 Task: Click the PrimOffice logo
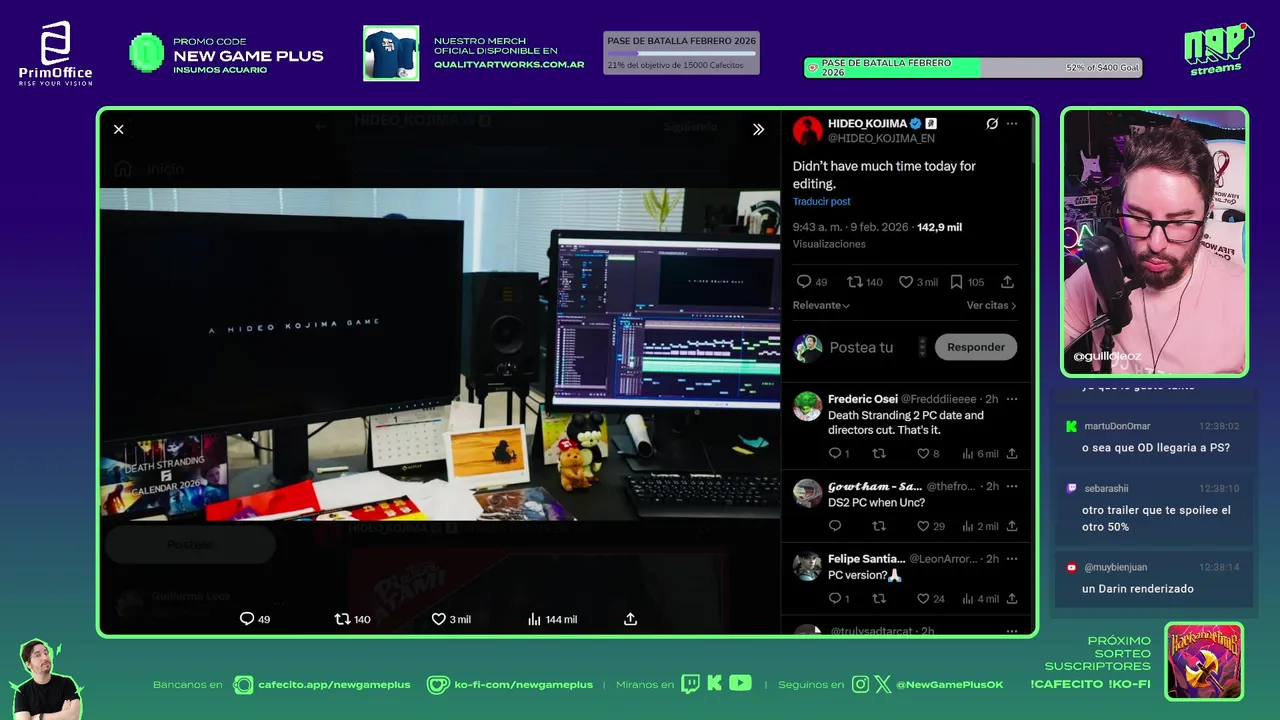pos(55,53)
